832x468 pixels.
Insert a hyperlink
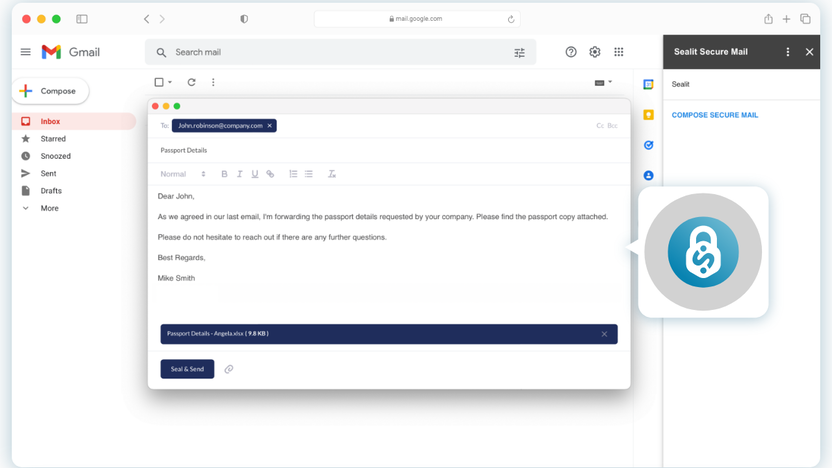(x=270, y=174)
